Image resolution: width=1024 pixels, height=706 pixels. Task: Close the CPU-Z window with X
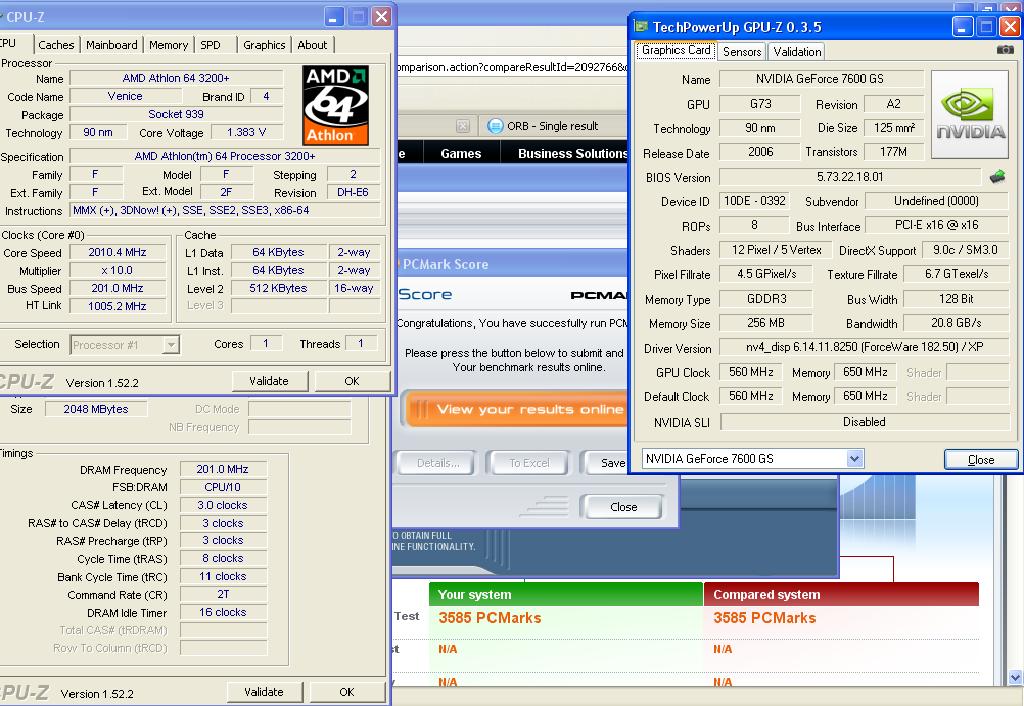pyautogui.click(x=381, y=16)
